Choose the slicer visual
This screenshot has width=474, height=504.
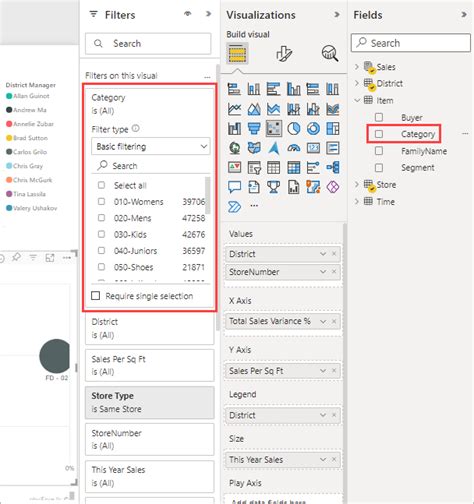tap(254, 168)
